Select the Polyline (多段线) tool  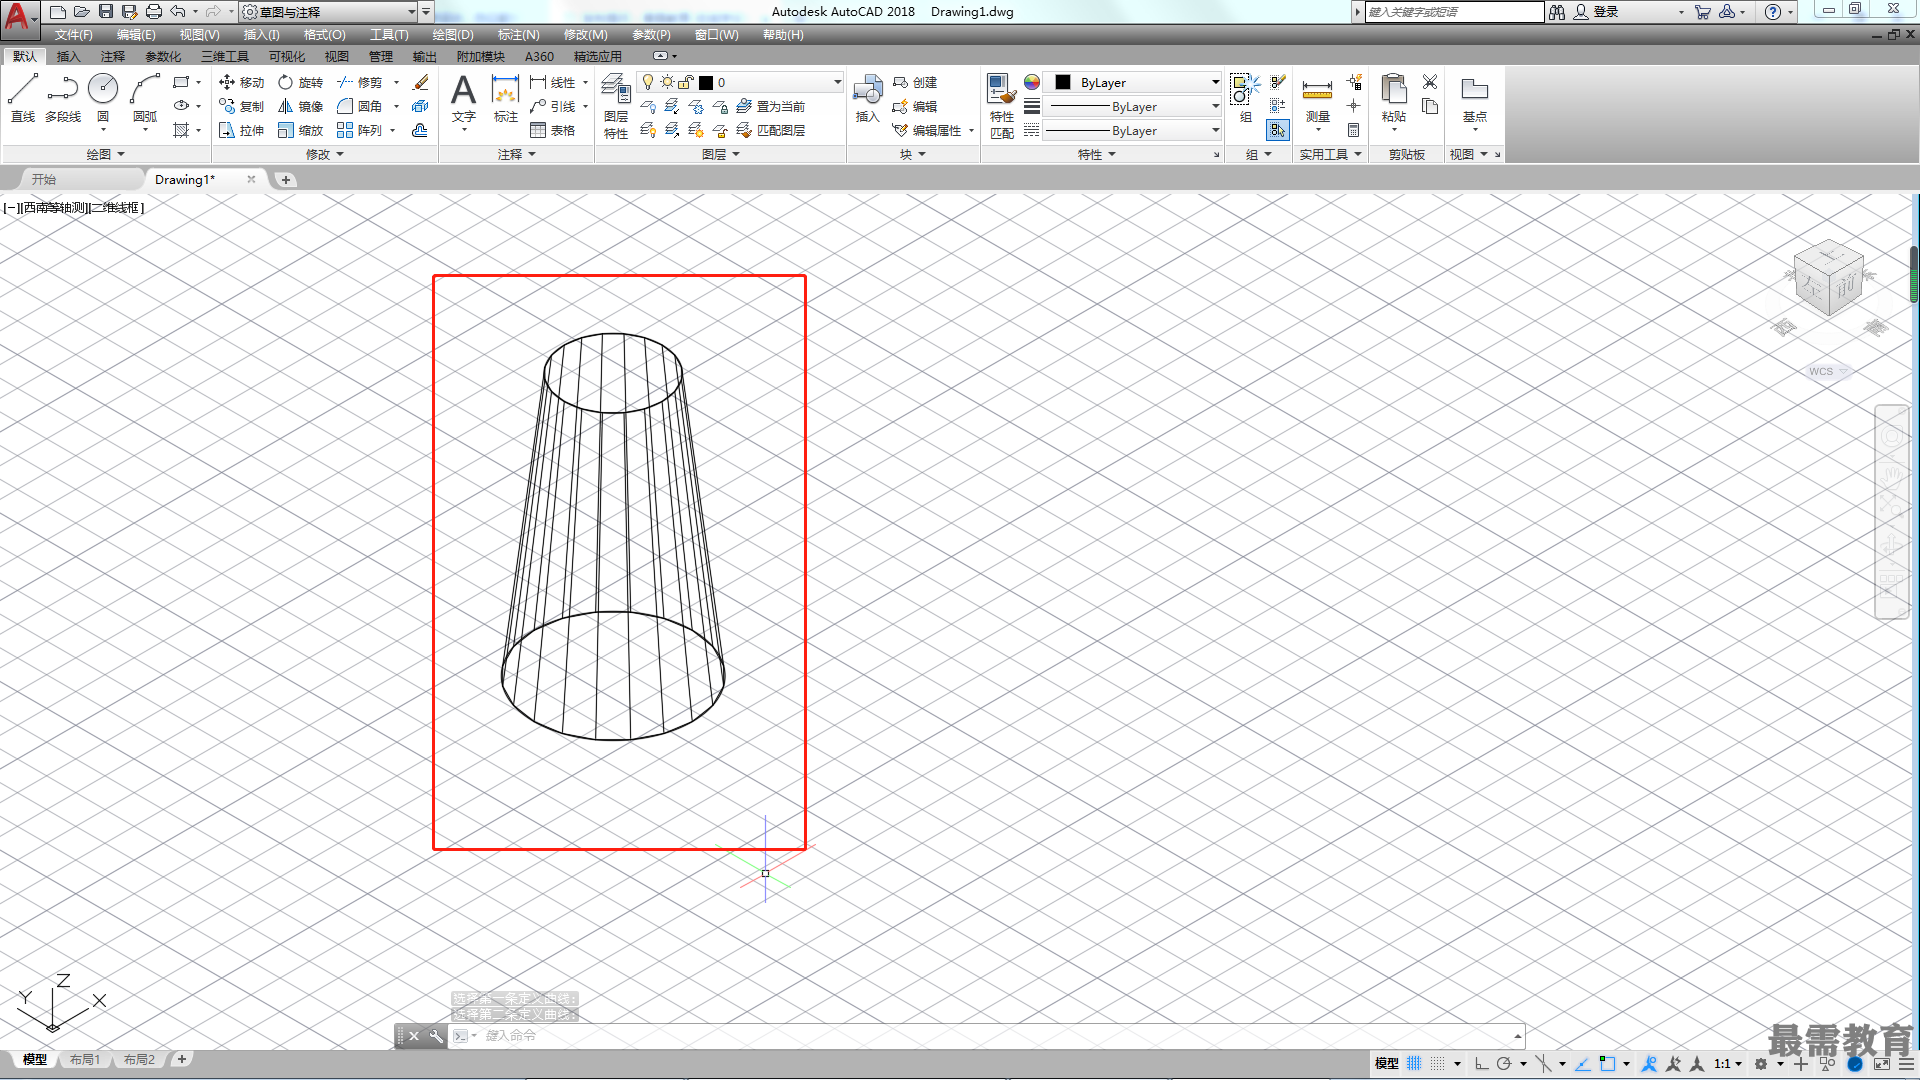click(x=63, y=98)
